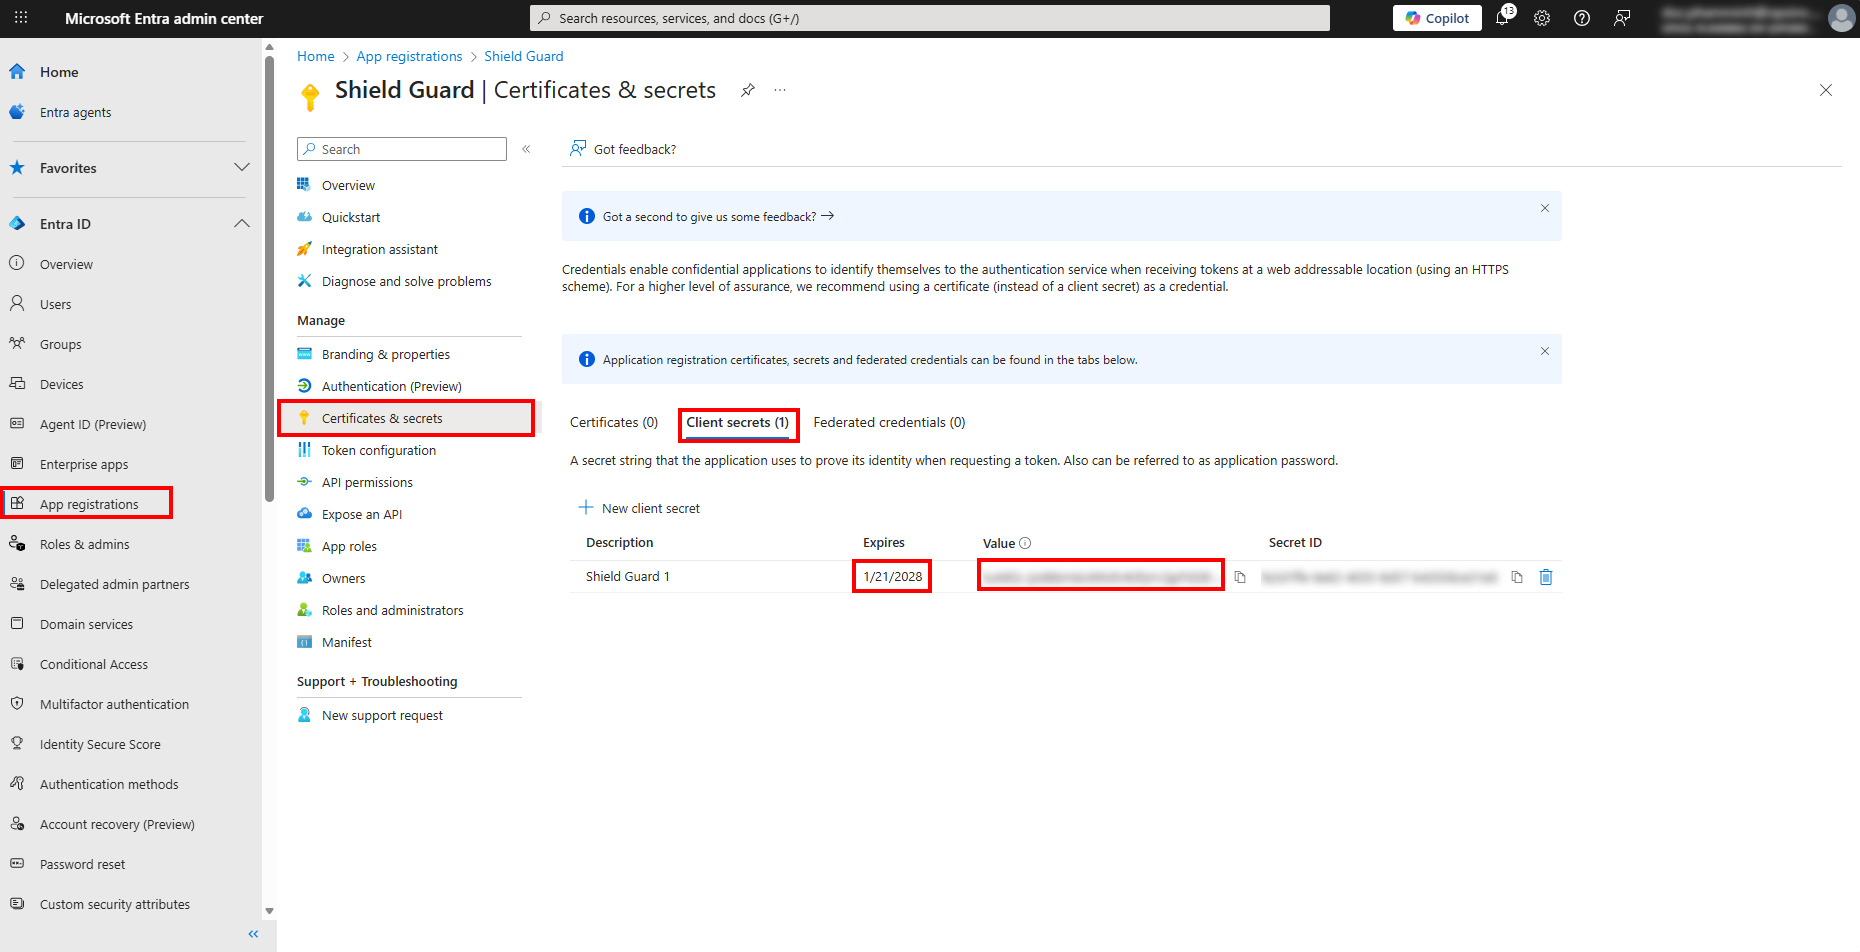Collapse the left navigation sidebar
This screenshot has height=952, width=1860.
coord(253,934)
